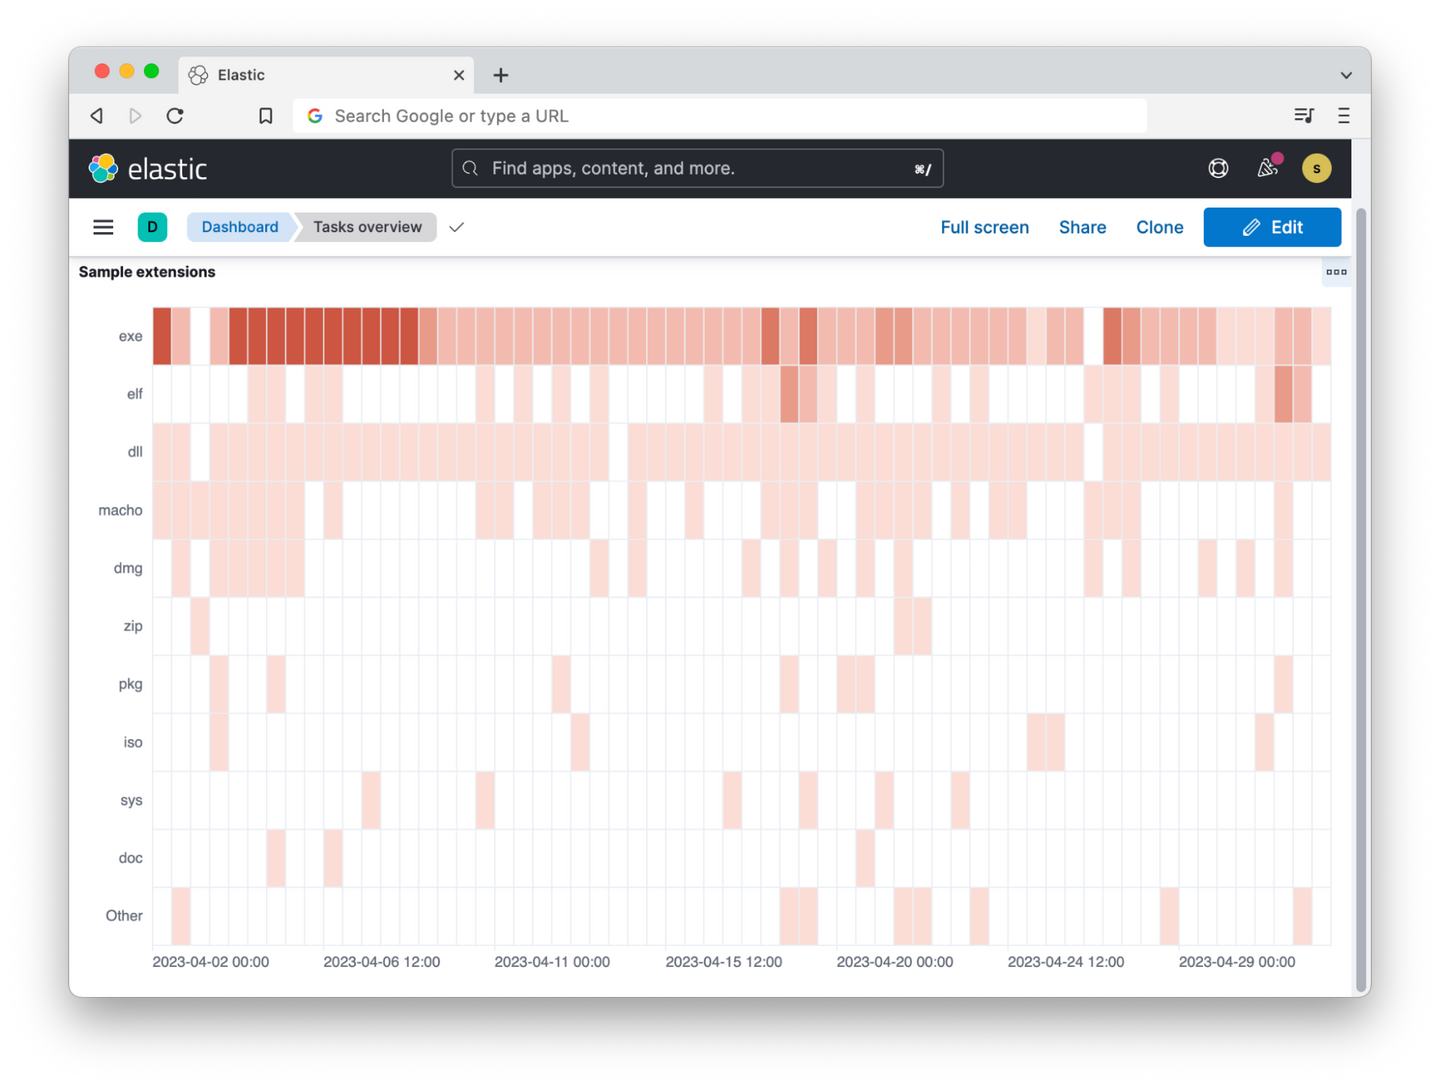The image size is (1440, 1088).
Task: Click the Elastic logo in header
Action: coord(148,169)
